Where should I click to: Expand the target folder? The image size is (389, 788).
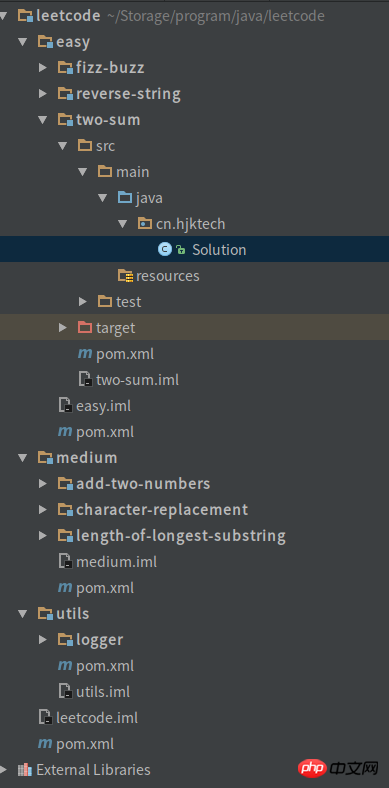(x=63, y=328)
